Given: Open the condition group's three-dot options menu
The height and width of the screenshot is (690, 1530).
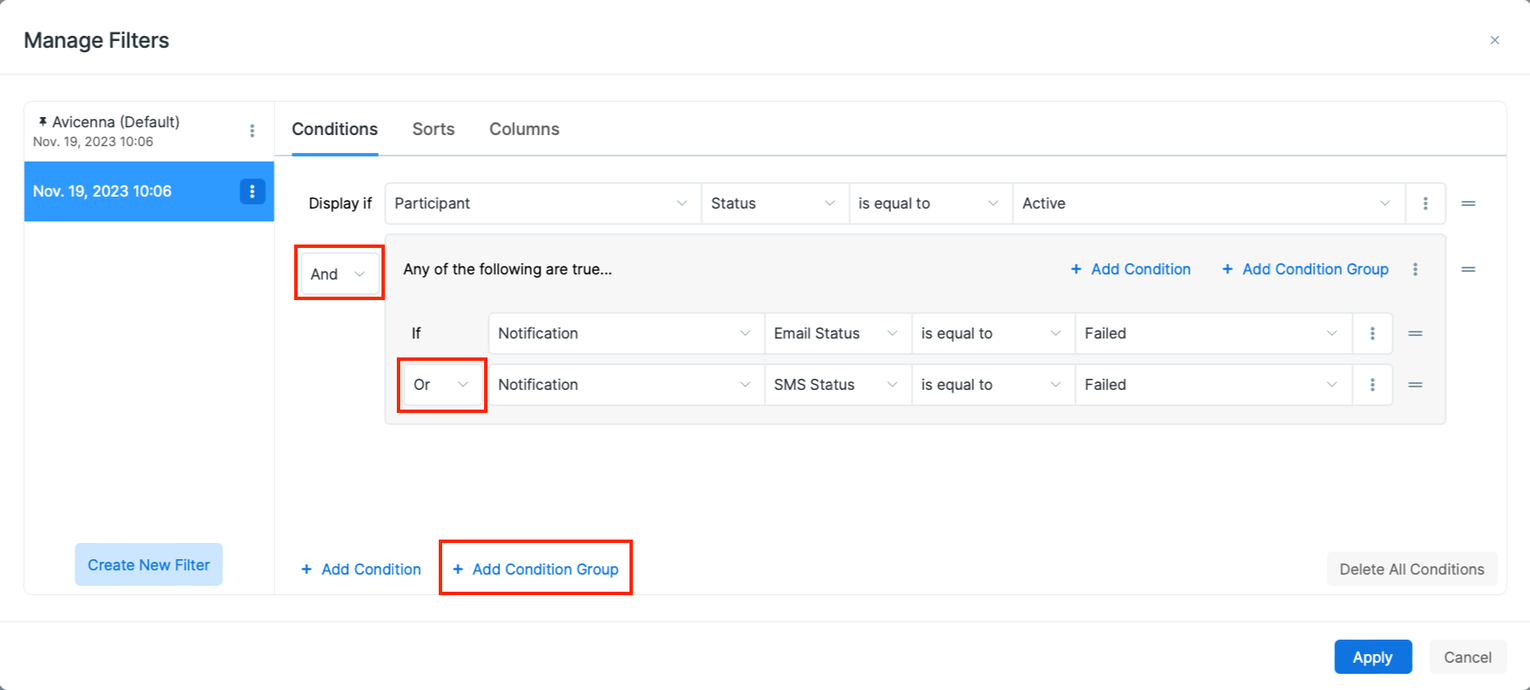Looking at the screenshot, I should pos(1415,269).
